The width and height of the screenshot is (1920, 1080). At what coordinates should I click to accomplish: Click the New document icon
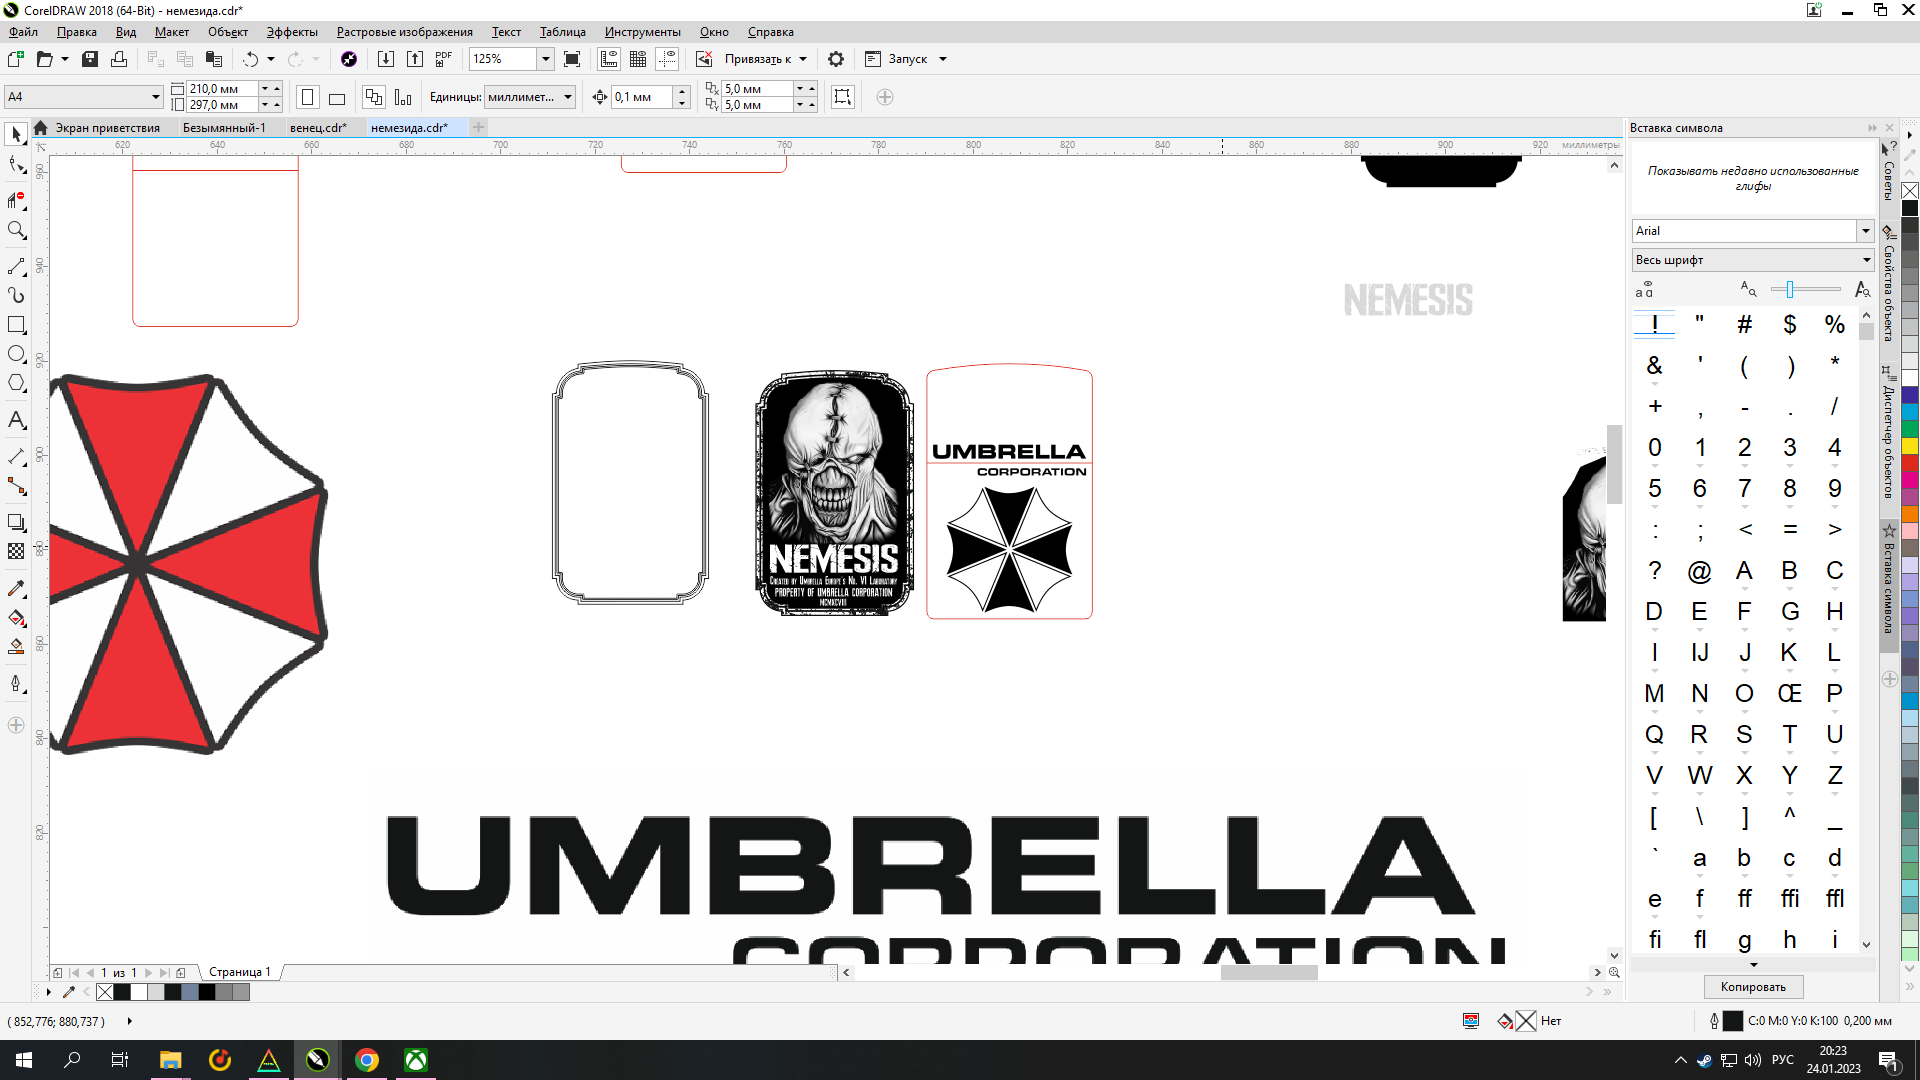point(16,59)
